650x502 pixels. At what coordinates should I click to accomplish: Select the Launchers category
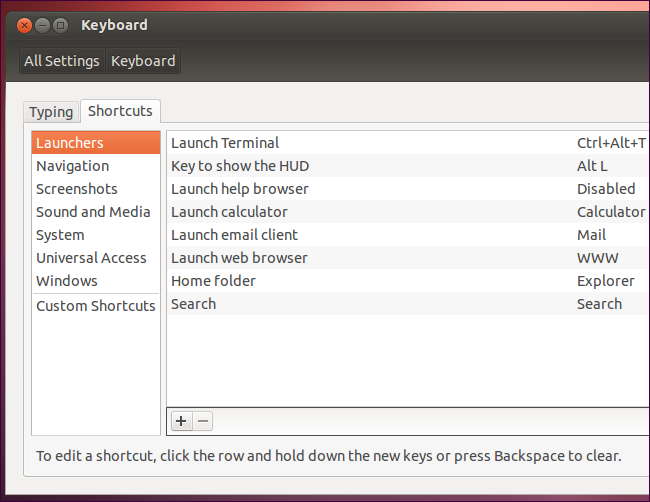[x=96, y=143]
